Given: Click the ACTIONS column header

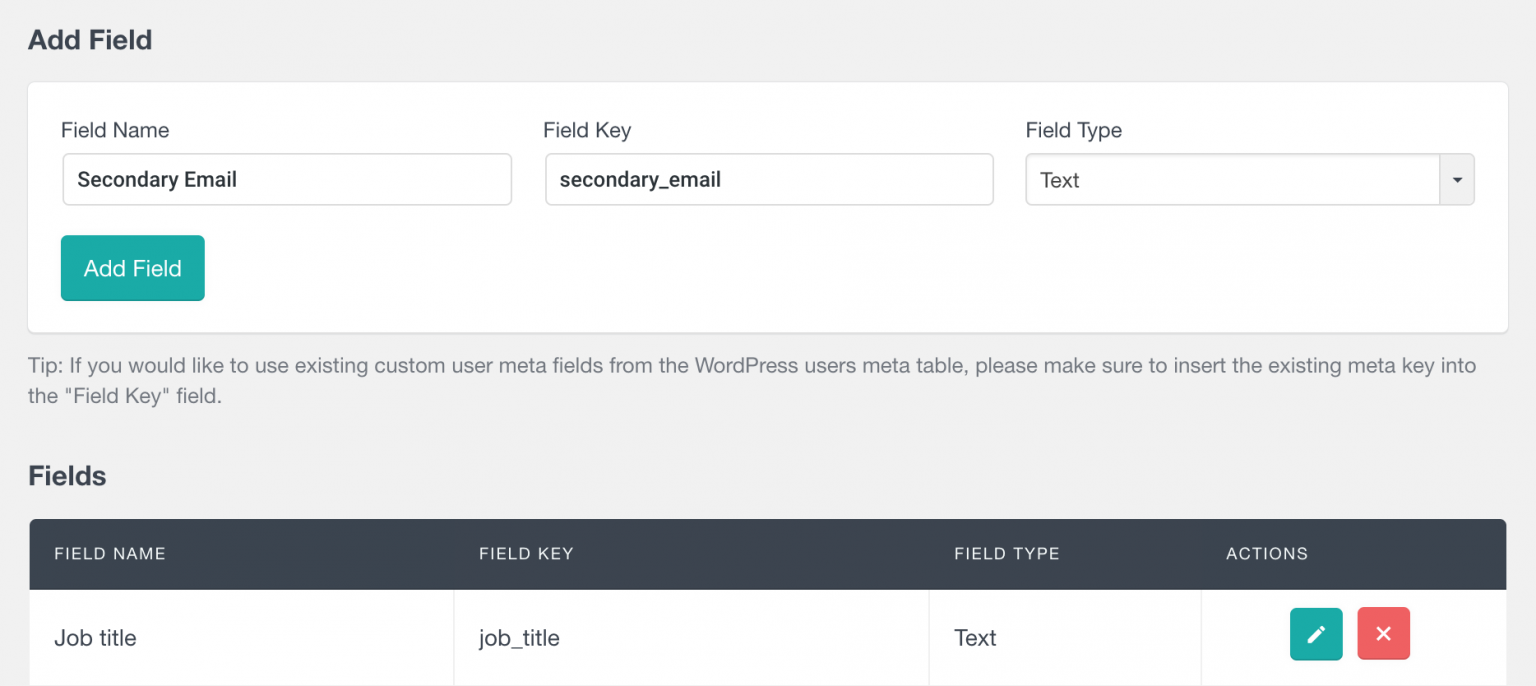Looking at the screenshot, I should click(1266, 553).
